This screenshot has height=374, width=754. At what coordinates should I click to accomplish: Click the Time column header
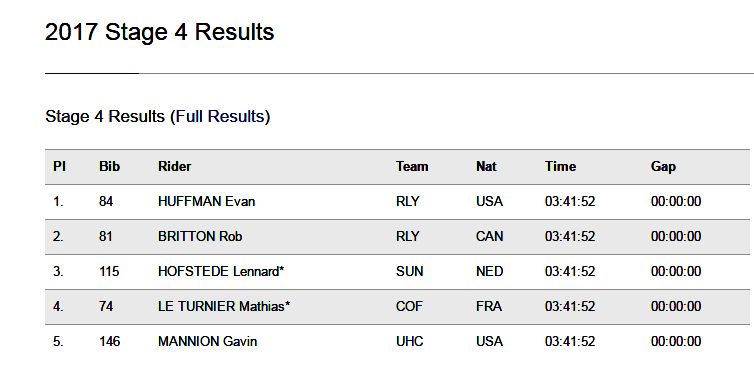click(x=560, y=166)
